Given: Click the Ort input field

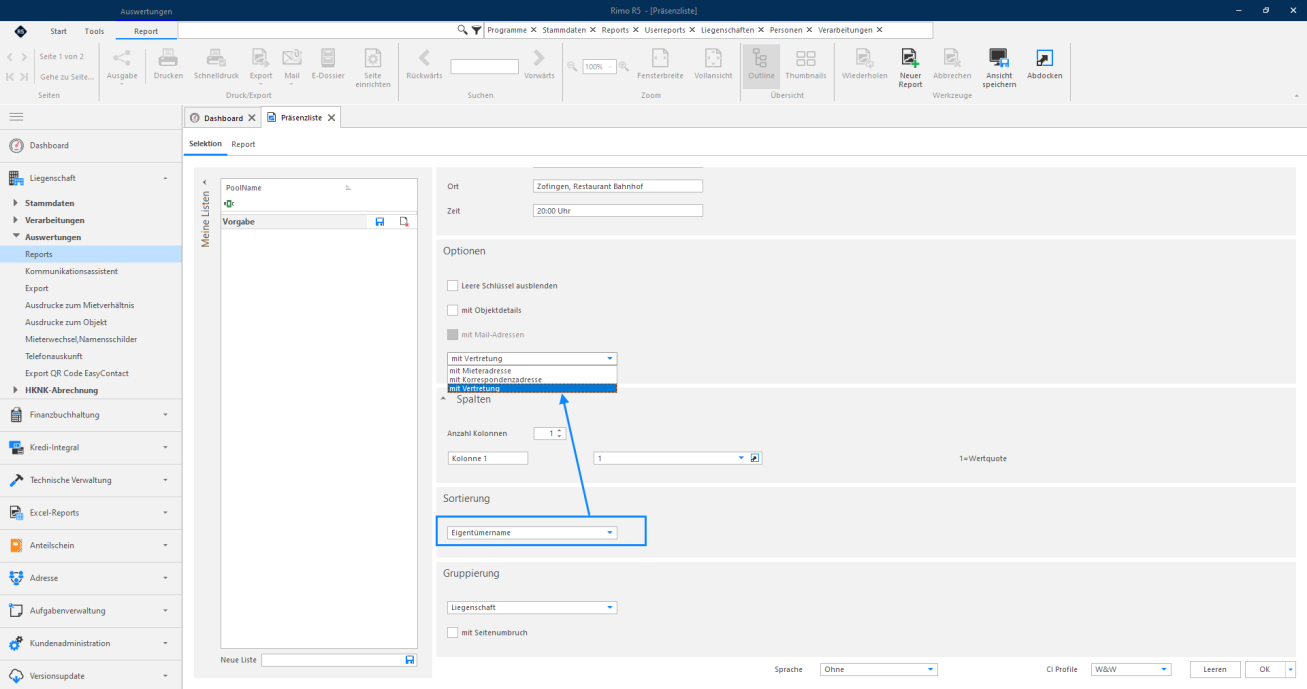Looking at the screenshot, I should 618,186.
